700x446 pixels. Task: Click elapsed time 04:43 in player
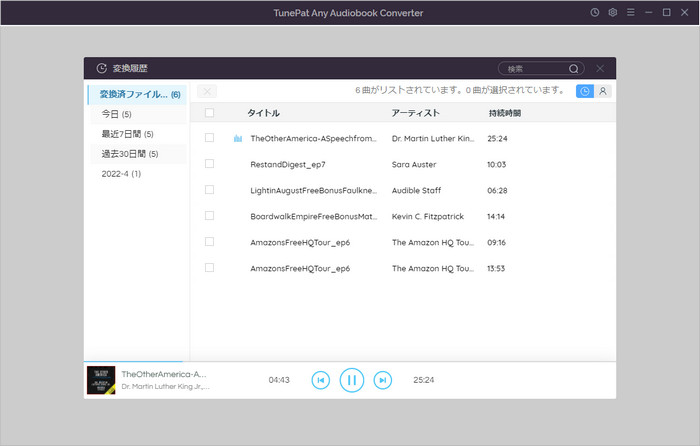pos(279,380)
